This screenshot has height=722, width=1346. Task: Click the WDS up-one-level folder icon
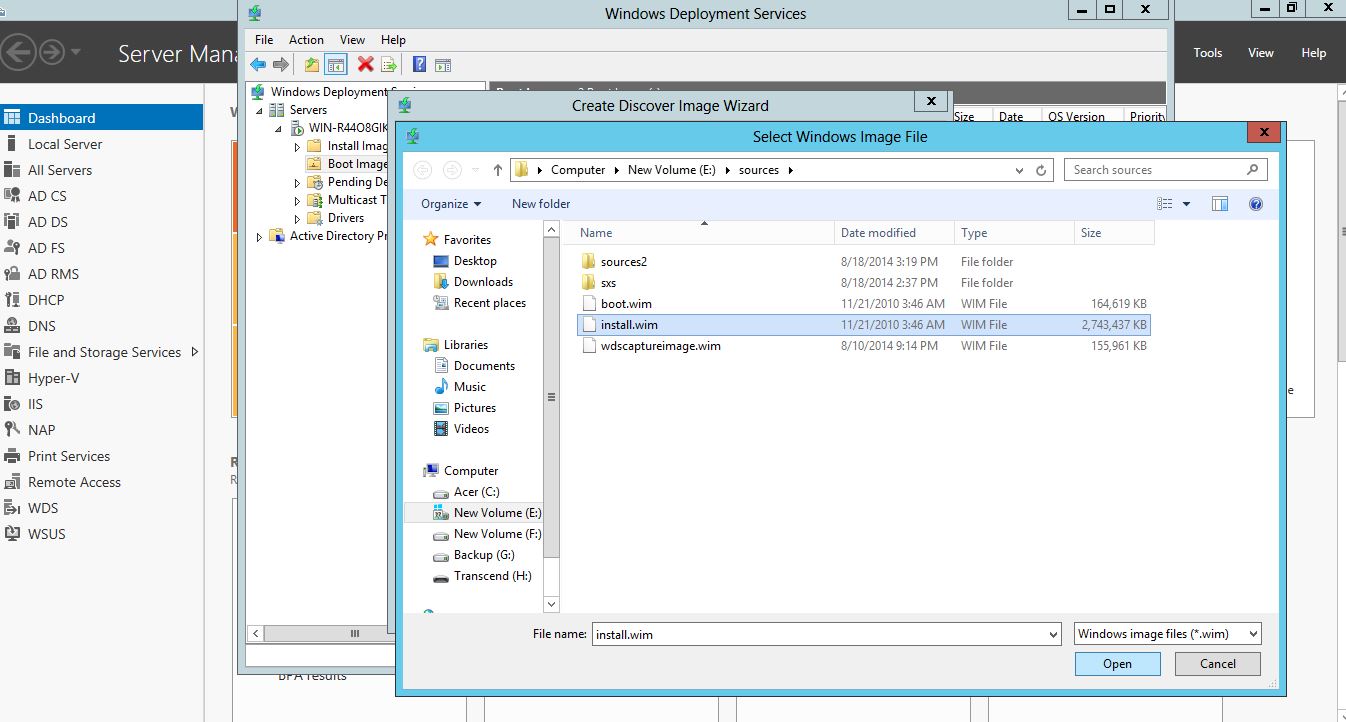click(312, 65)
